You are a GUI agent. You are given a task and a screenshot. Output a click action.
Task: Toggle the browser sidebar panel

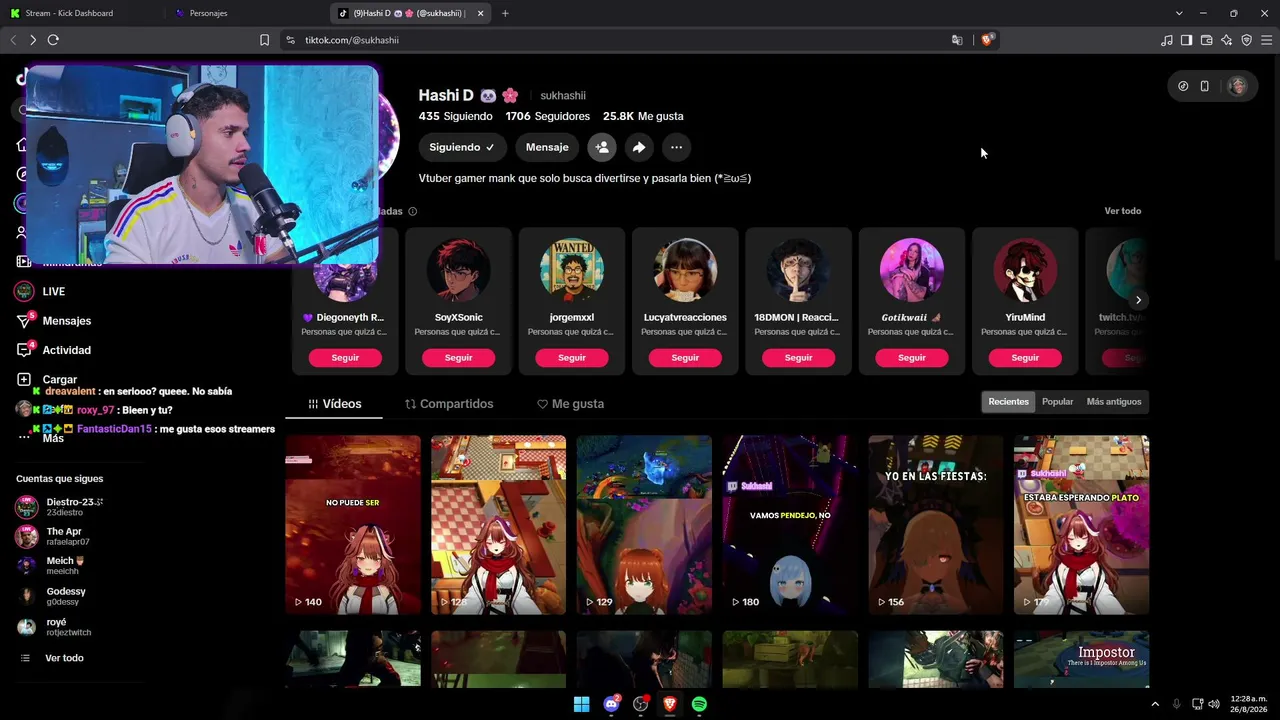click(1186, 40)
